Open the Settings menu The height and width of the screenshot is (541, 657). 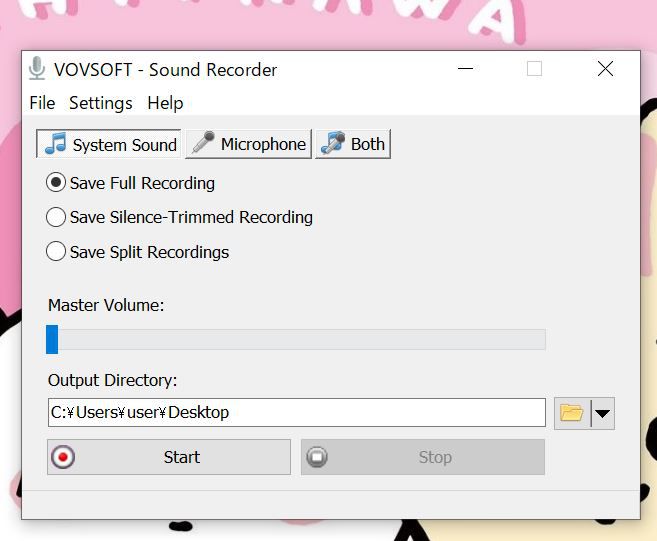[101, 103]
